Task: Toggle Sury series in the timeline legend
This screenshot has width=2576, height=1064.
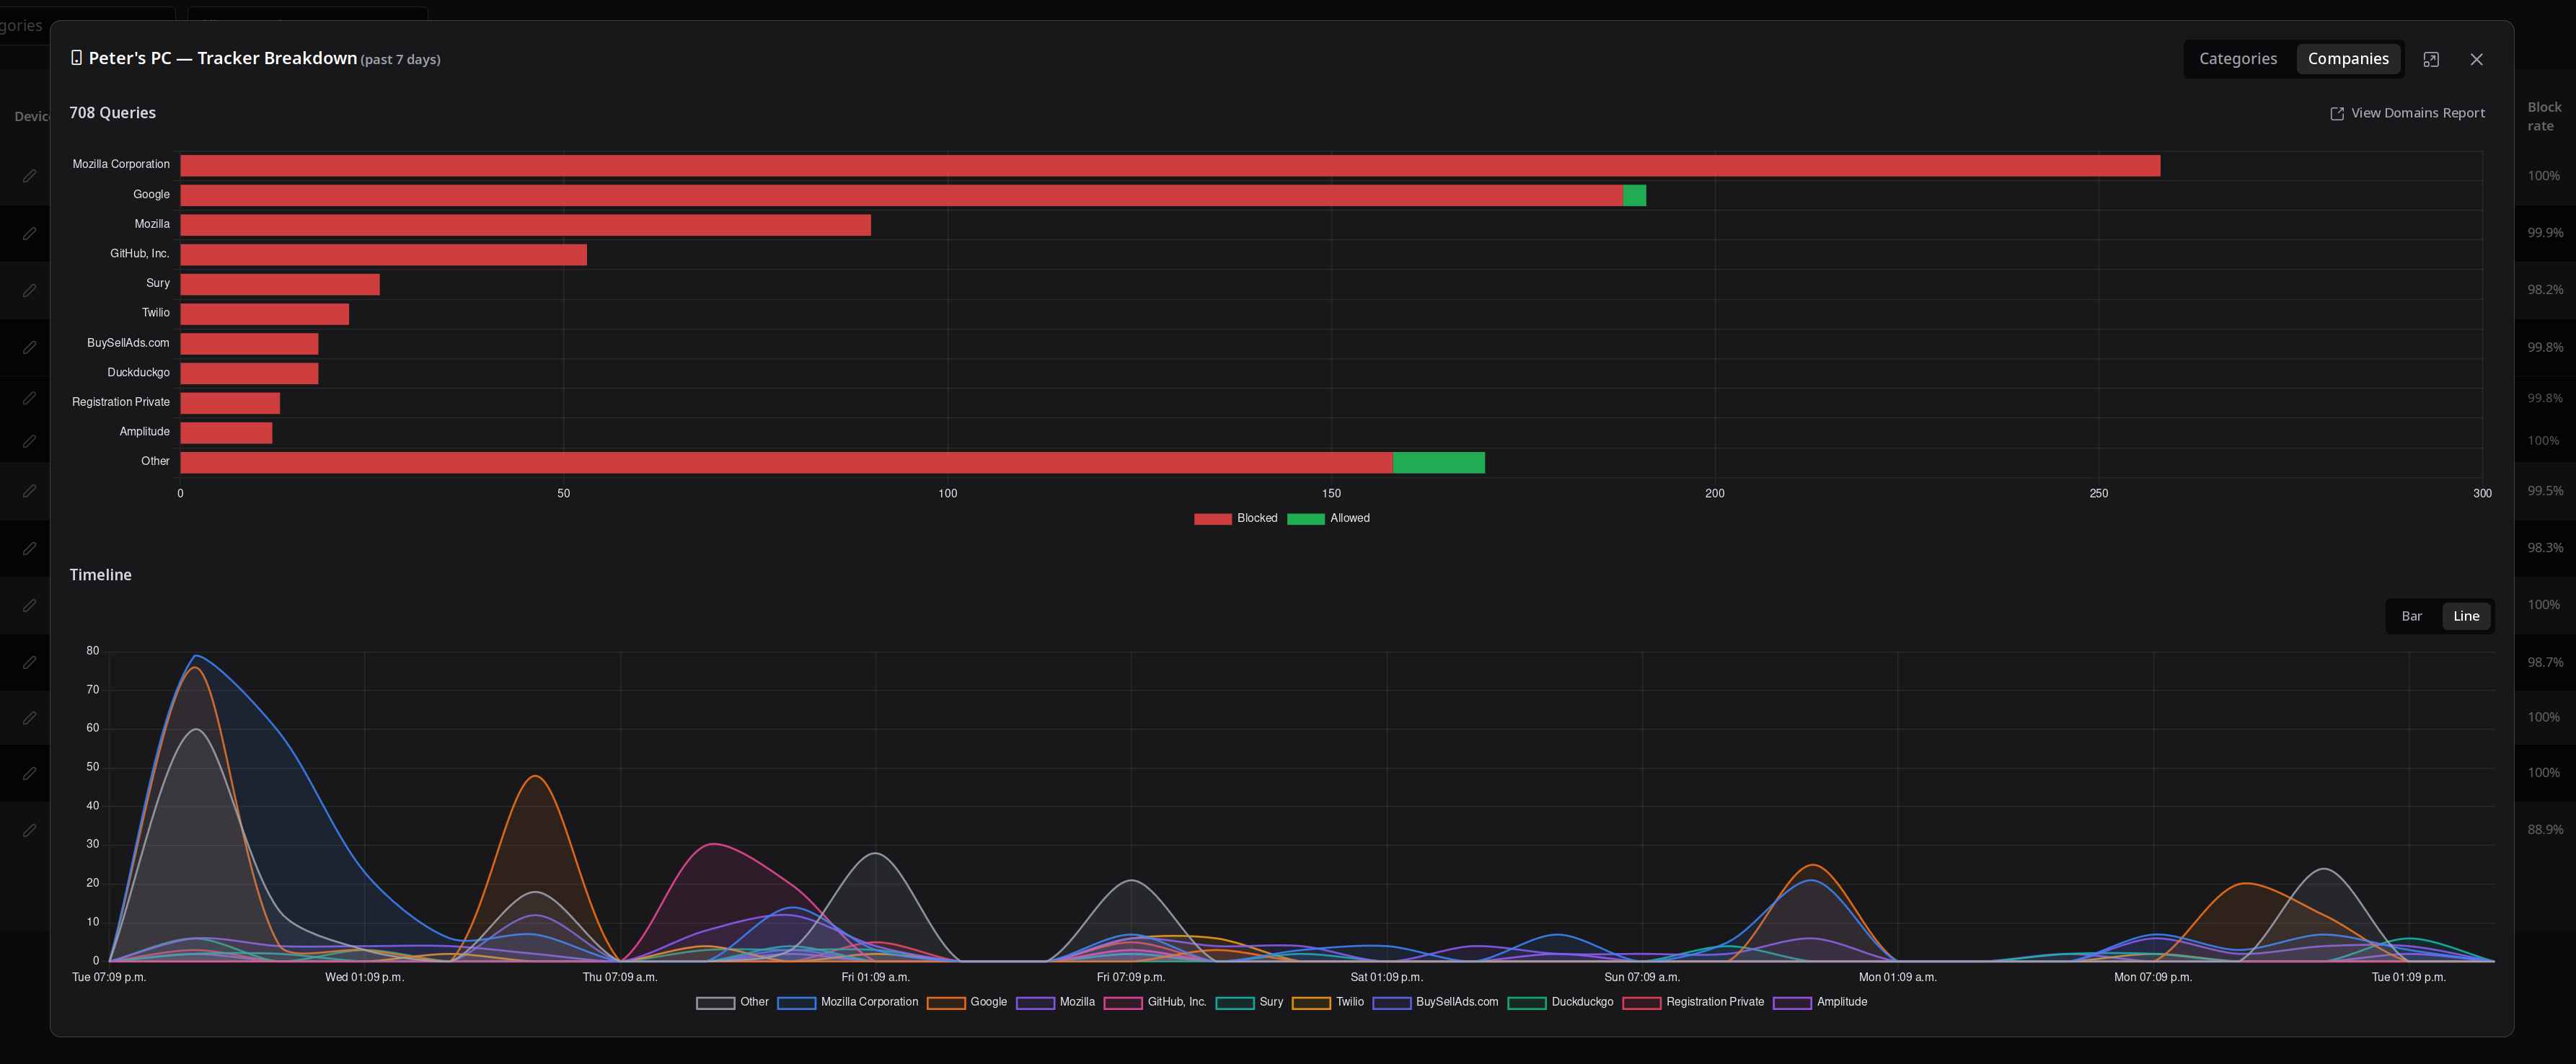Action: [x=1249, y=1002]
